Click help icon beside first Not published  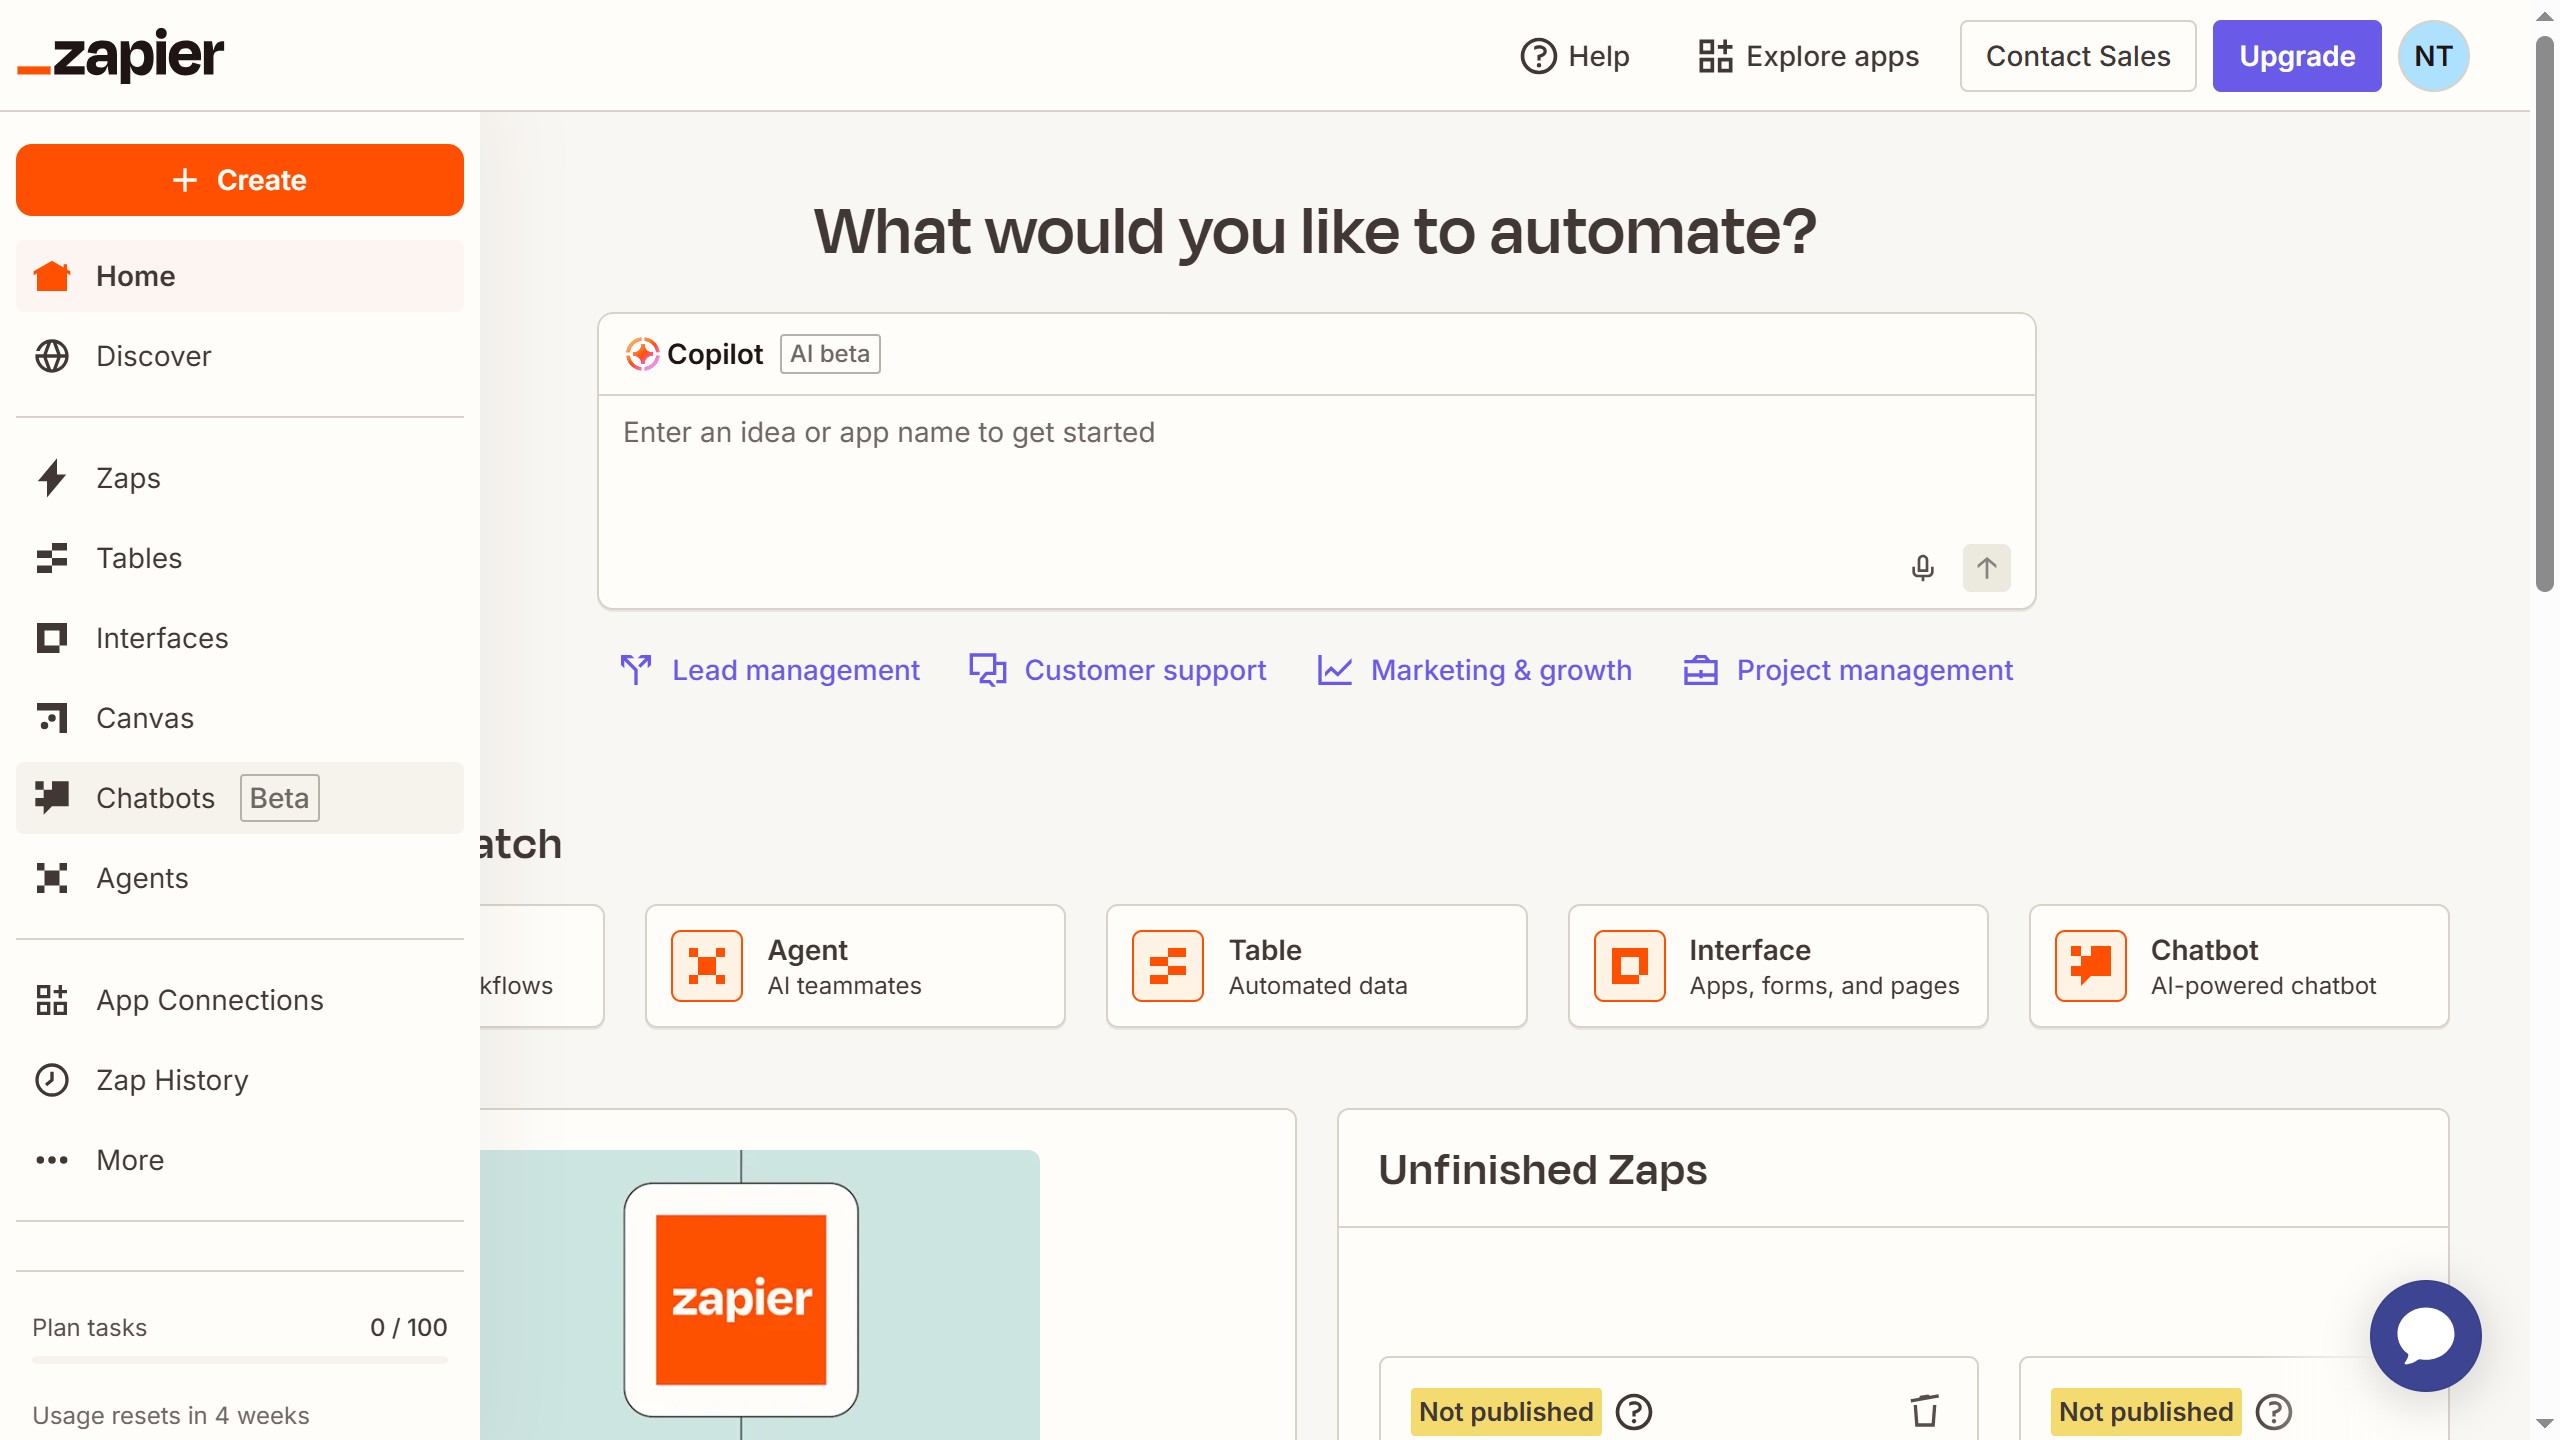(1634, 1412)
